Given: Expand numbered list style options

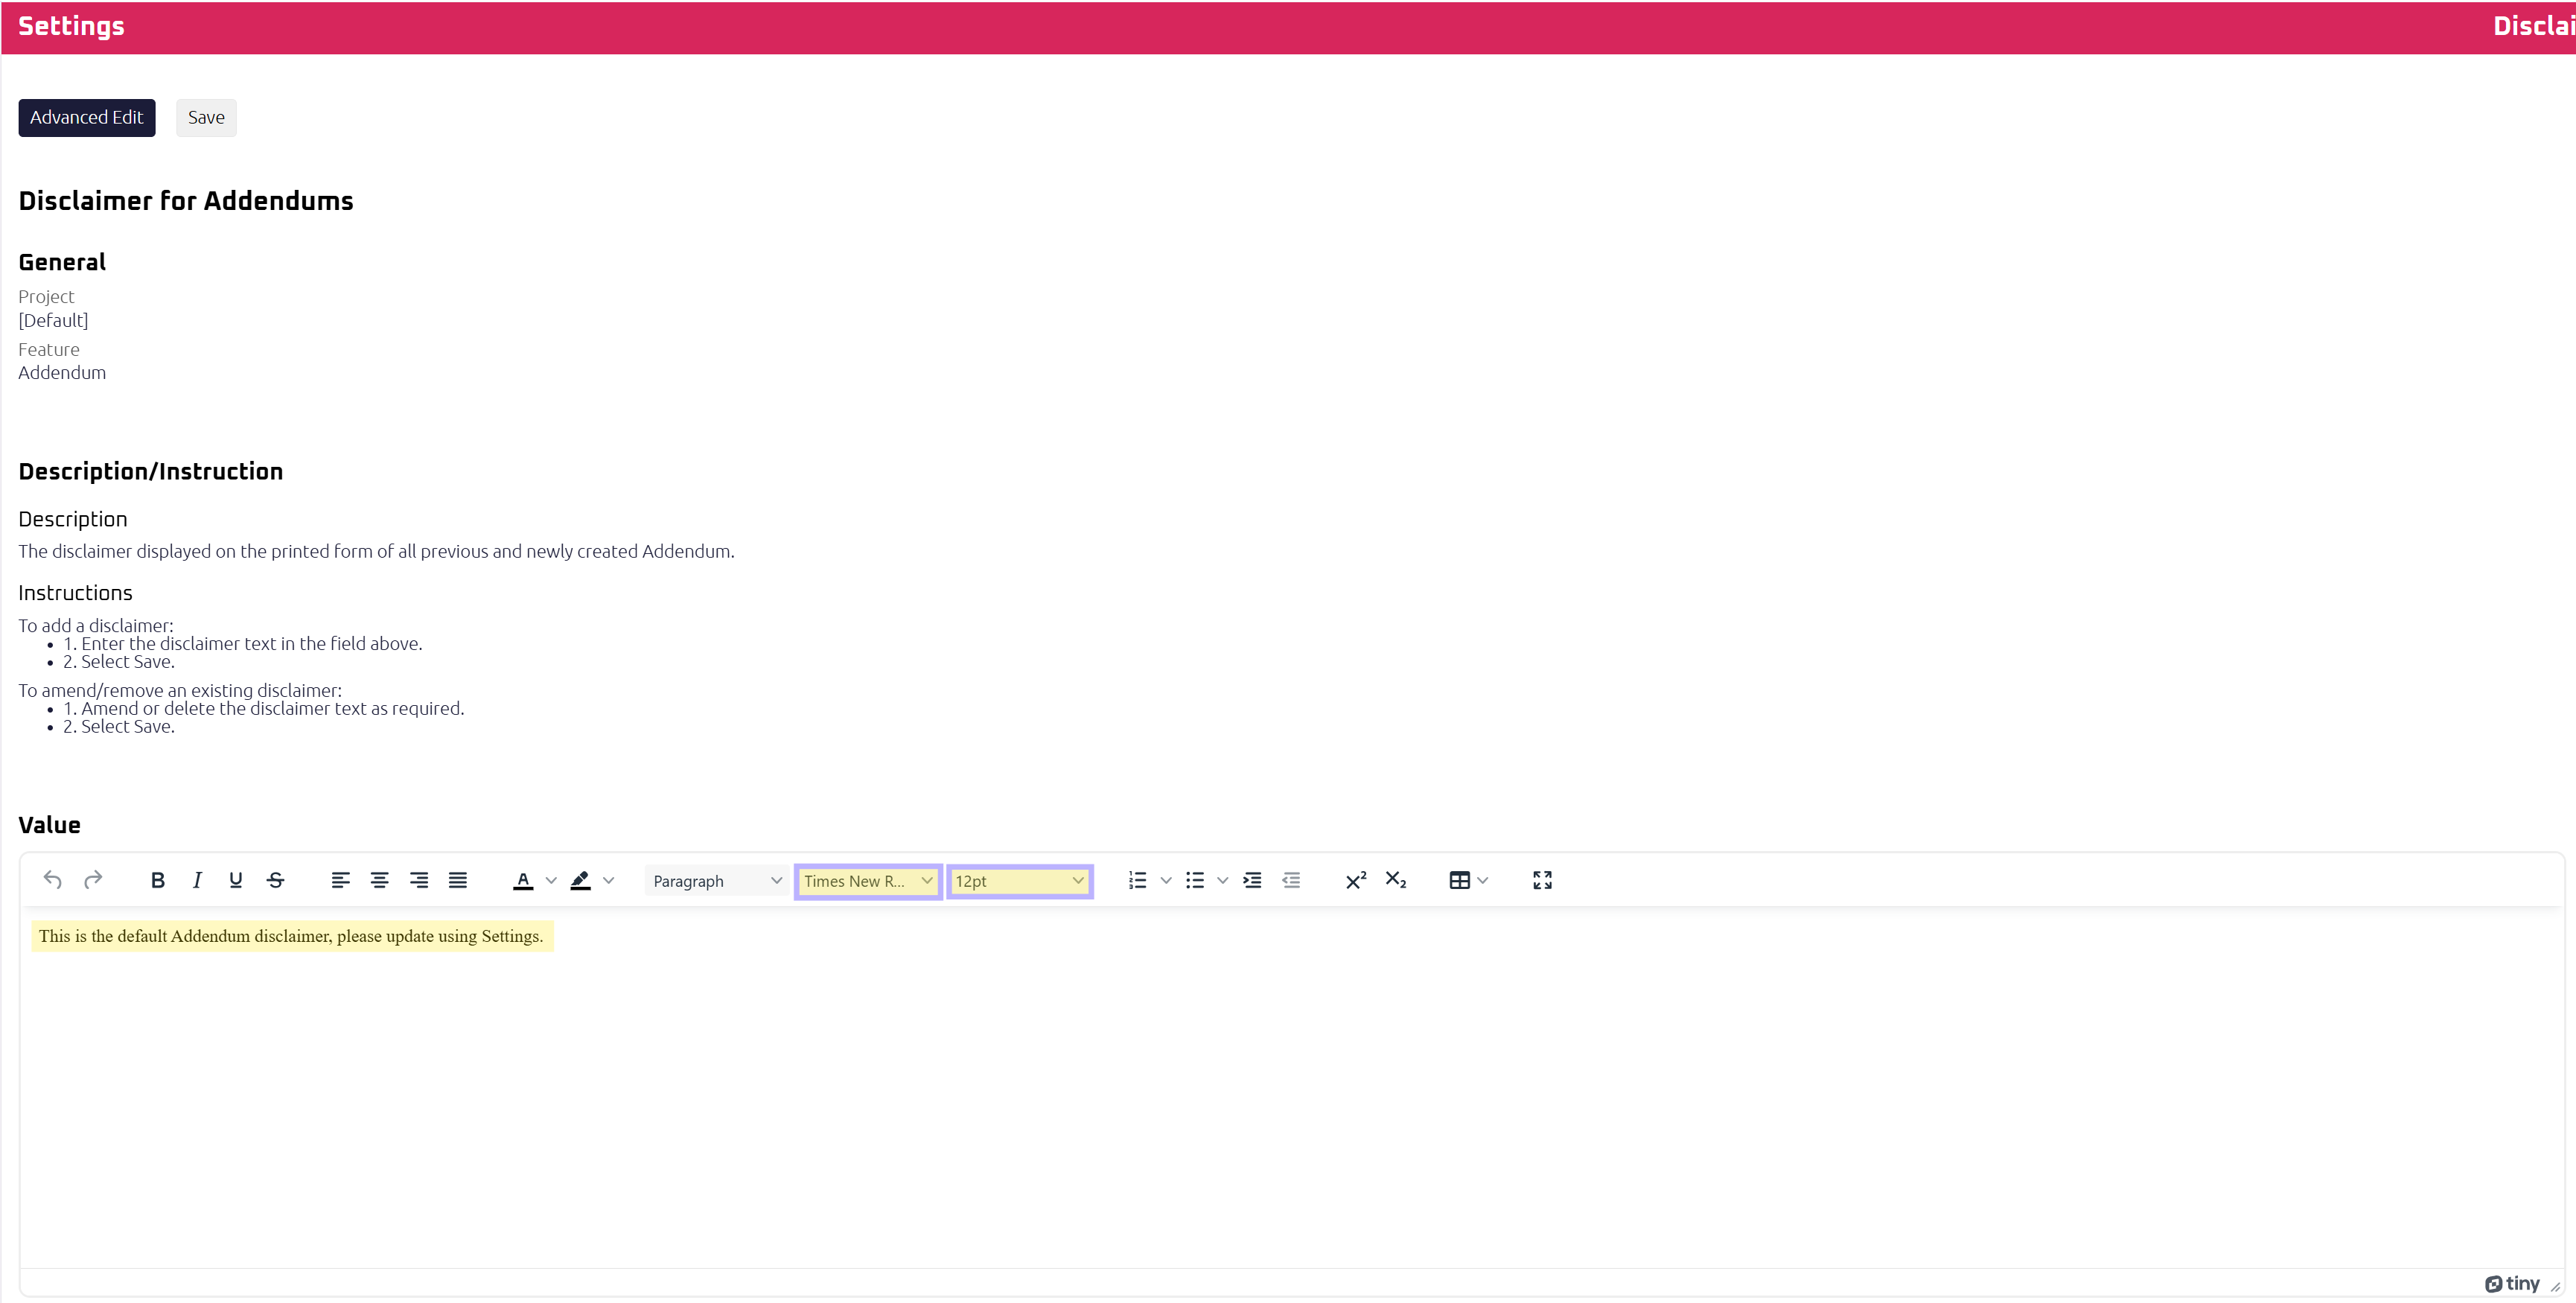Looking at the screenshot, I should [1166, 880].
